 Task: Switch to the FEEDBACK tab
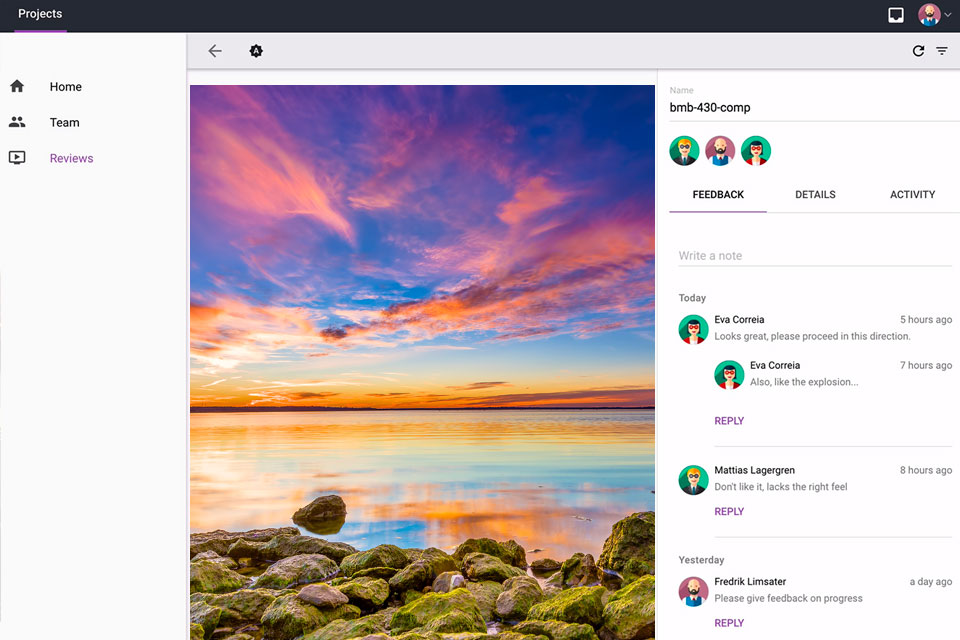point(718,195)
